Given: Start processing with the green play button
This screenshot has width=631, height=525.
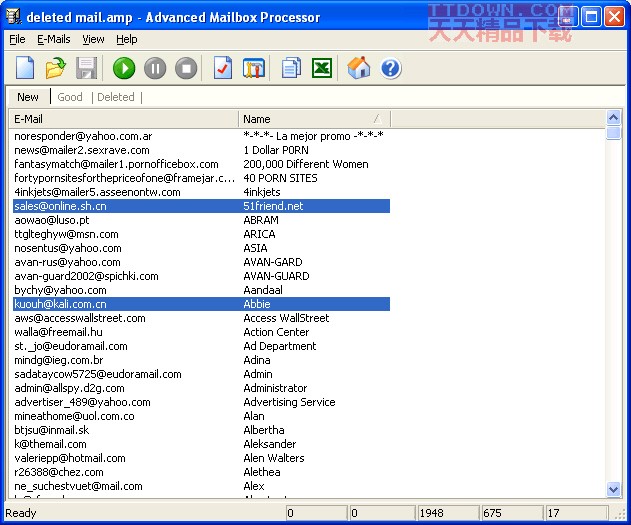Looking at the screenshot, I should pos(124,68).
